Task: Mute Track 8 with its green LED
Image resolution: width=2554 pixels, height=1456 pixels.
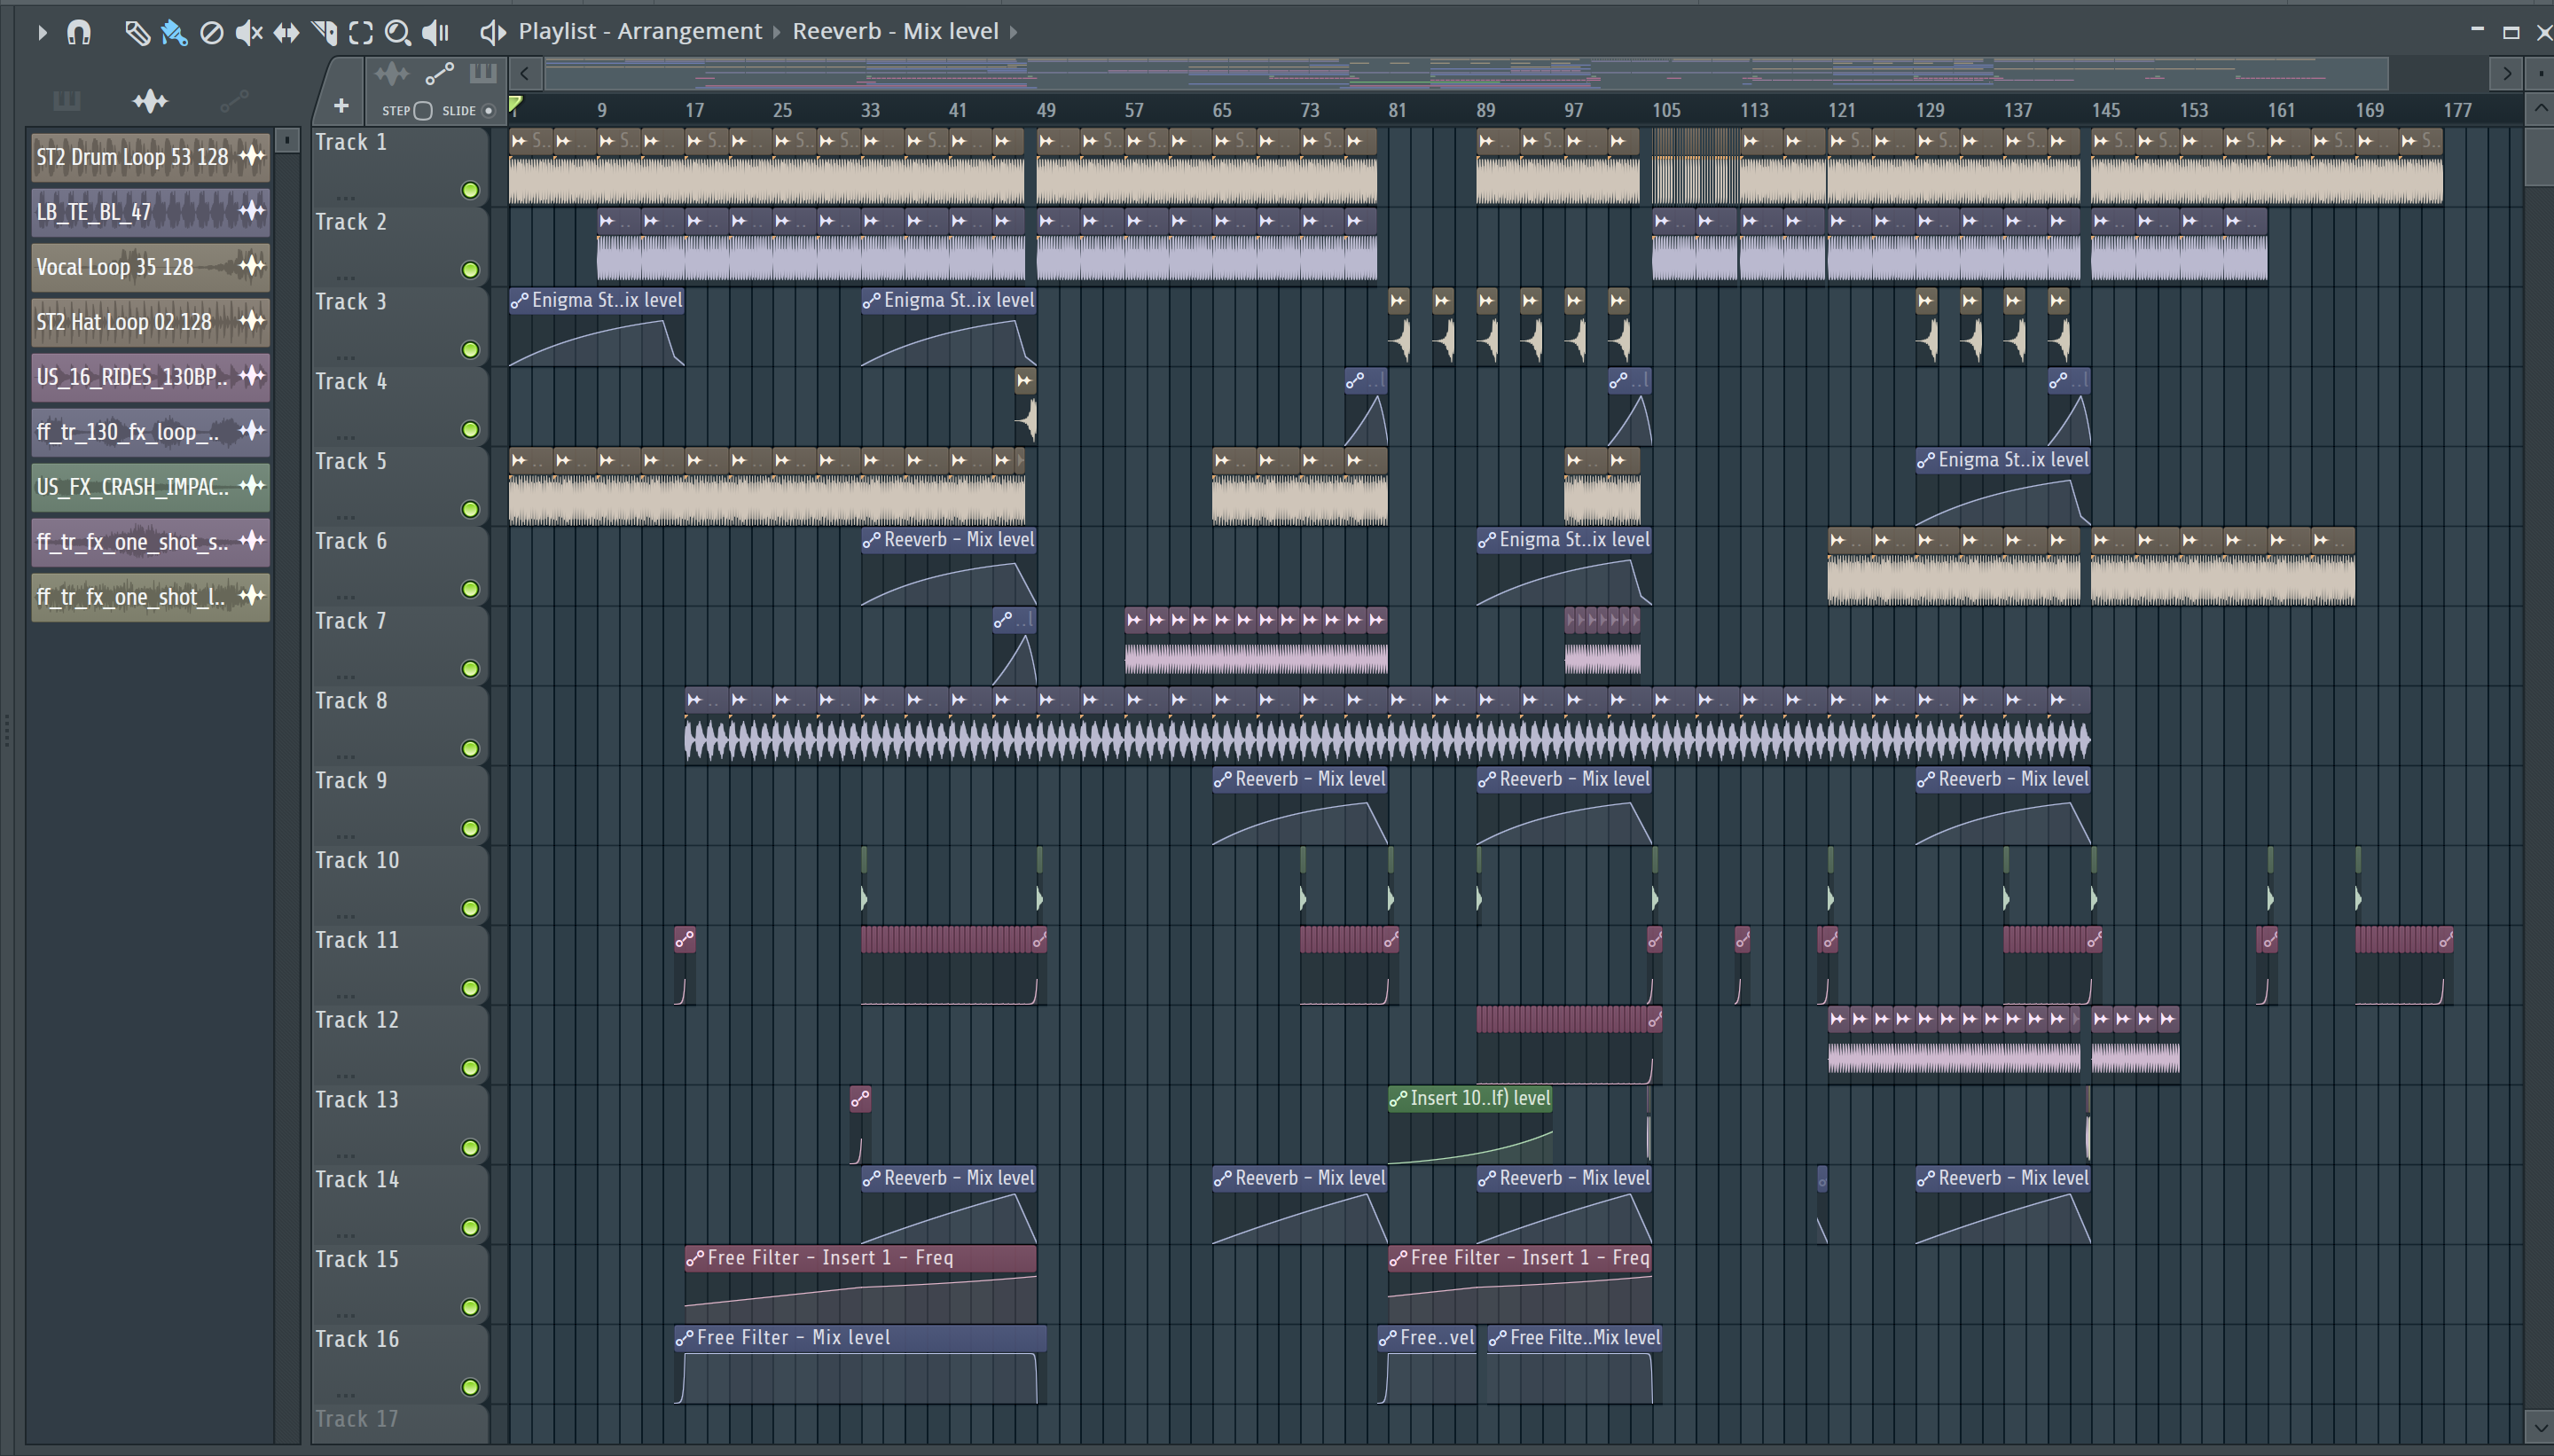Action: coord(470,749)
